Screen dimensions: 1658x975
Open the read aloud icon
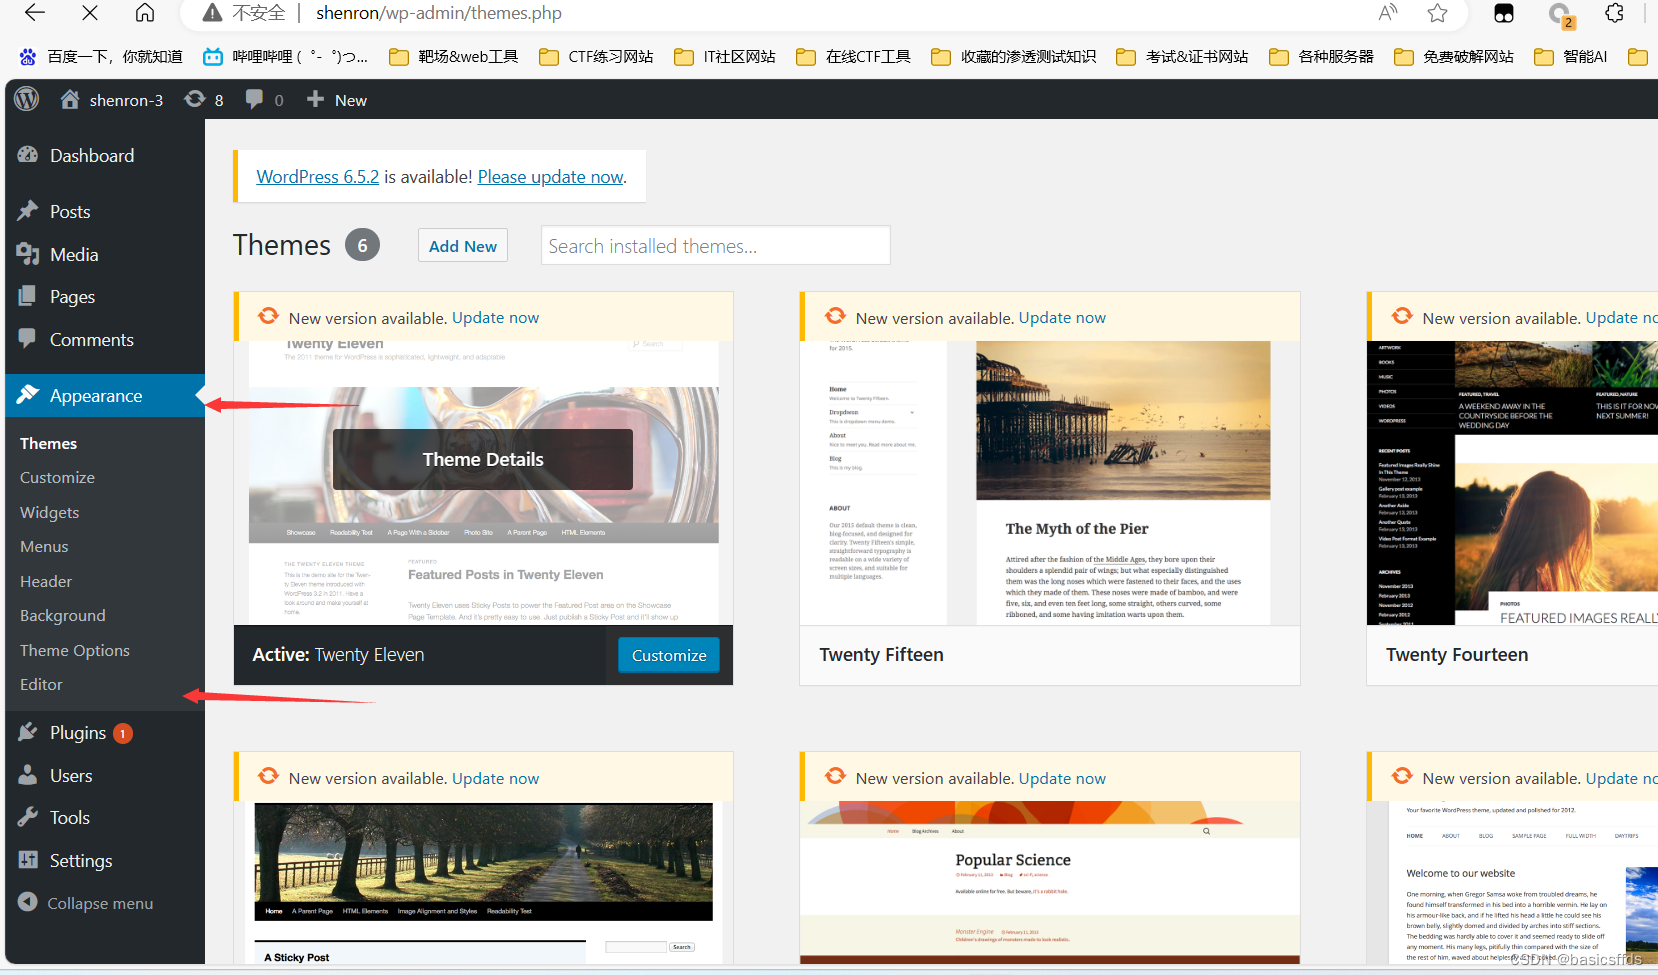[1388, 13]
